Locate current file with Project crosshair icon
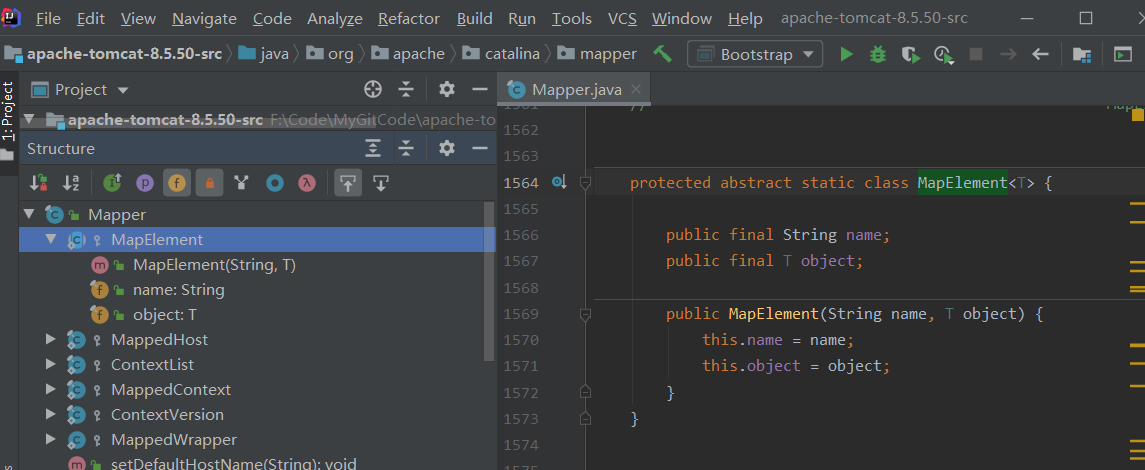 373,89
